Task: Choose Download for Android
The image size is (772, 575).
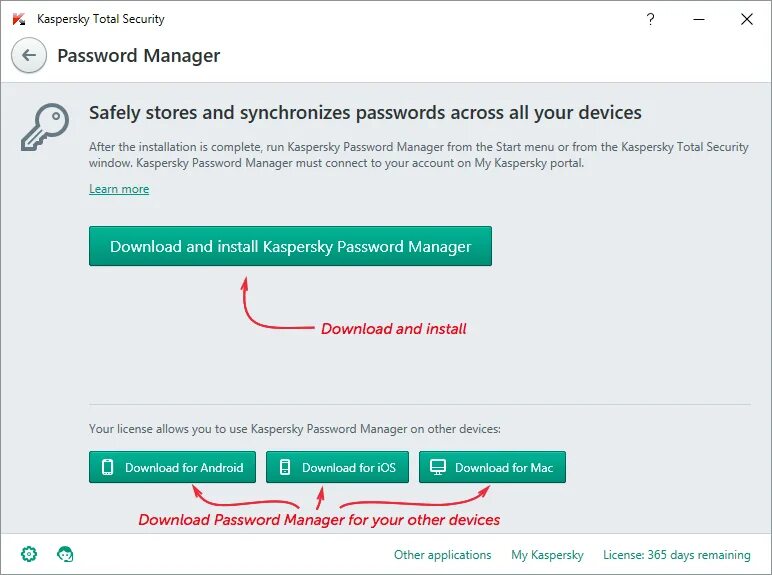Action: 172,467
